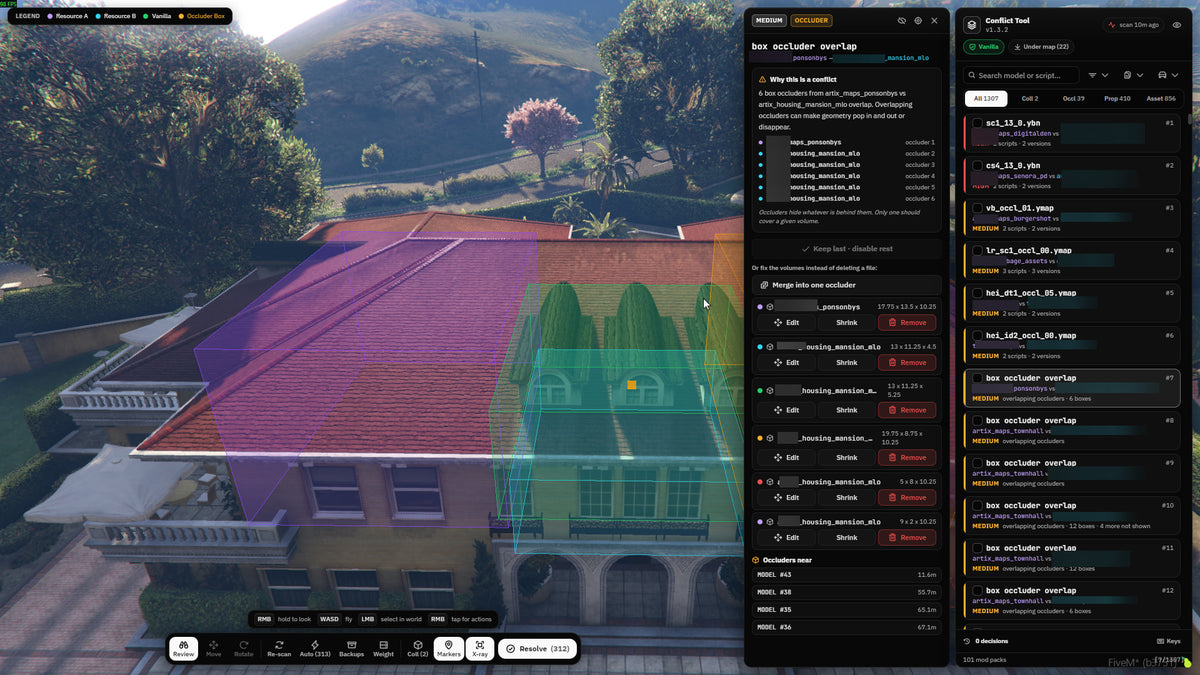Switch to the Occl 39 tab

click(x=1073, y=99)
